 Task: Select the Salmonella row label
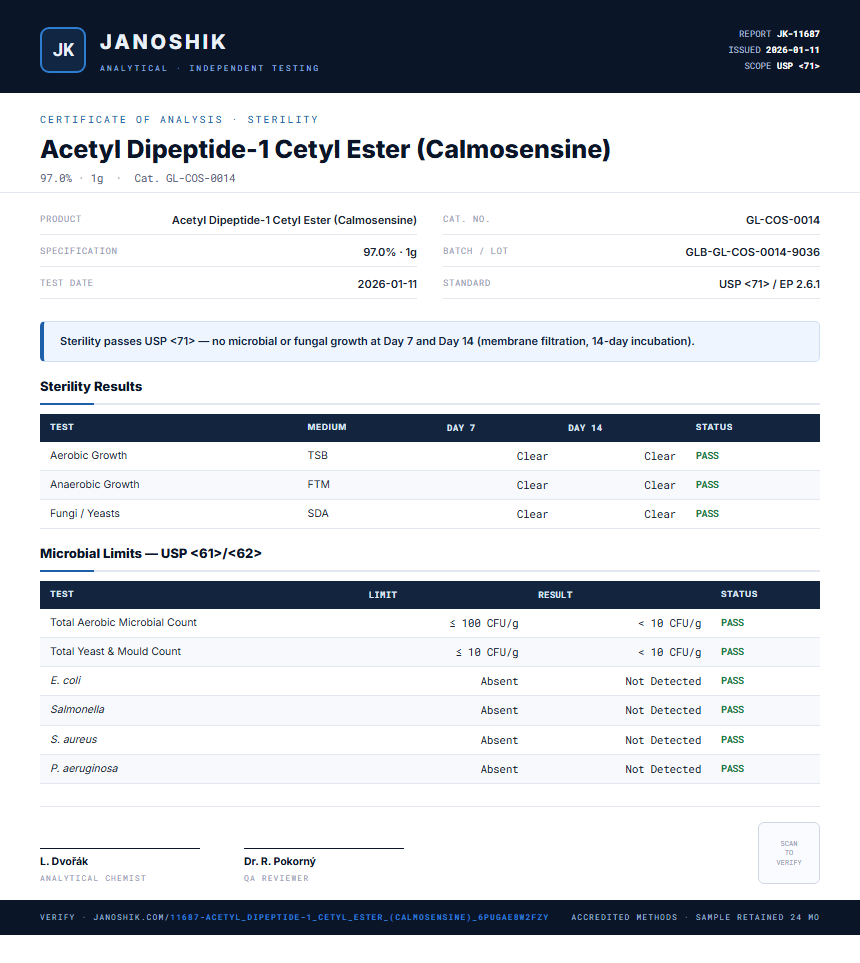77,709
